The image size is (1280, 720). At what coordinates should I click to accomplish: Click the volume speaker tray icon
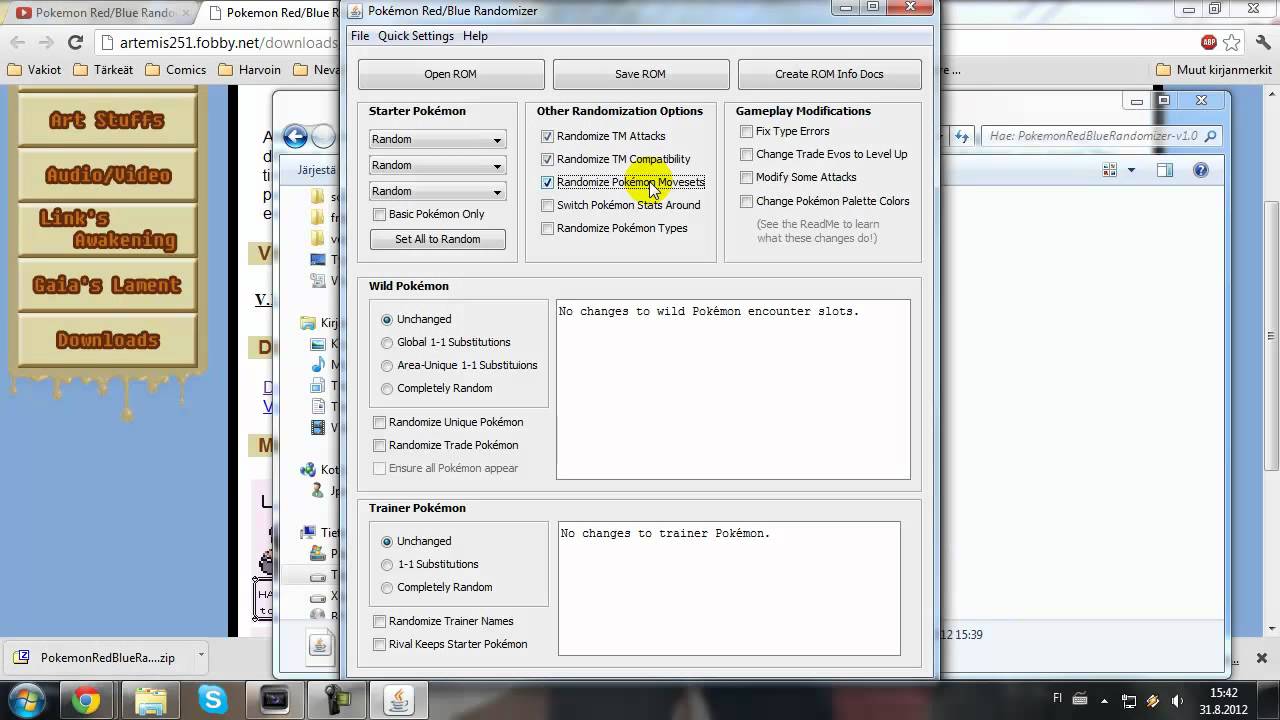point(1177,701)
